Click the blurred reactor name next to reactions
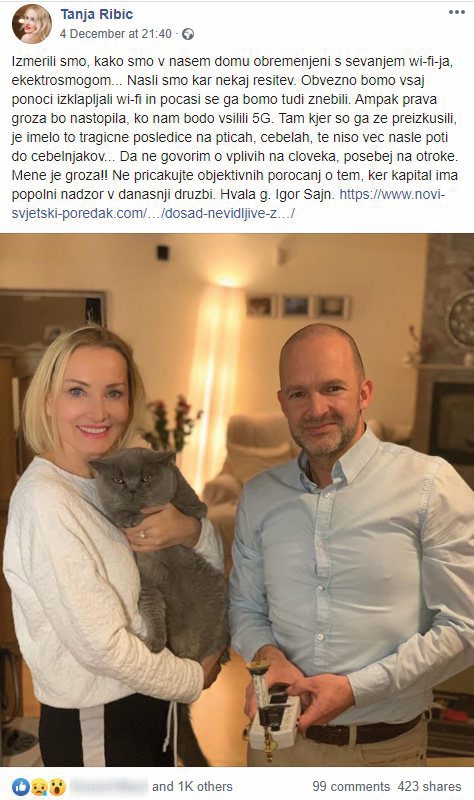 (109, 786)
